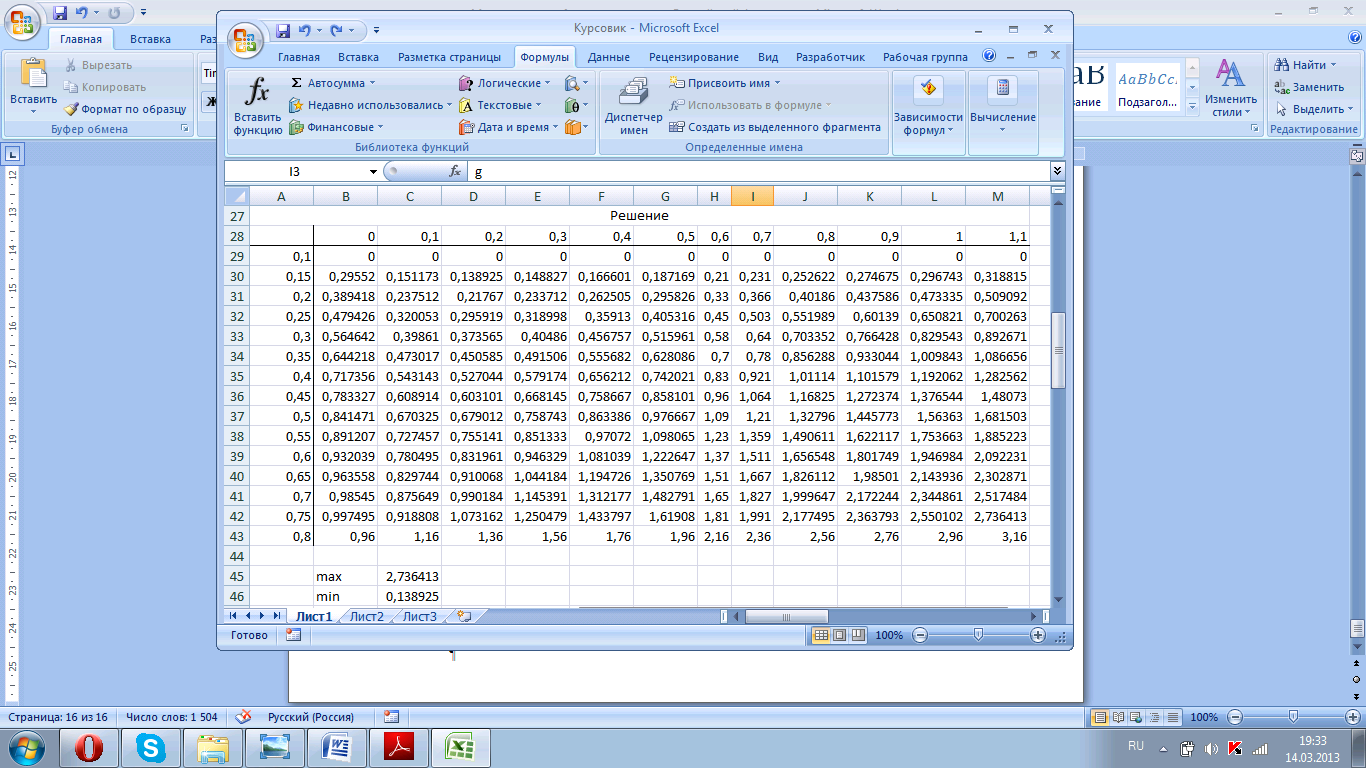1366x768 pixels.
Task: Save the workbook from Excel's quick access toolbar
Action: (x=283, y=30)
